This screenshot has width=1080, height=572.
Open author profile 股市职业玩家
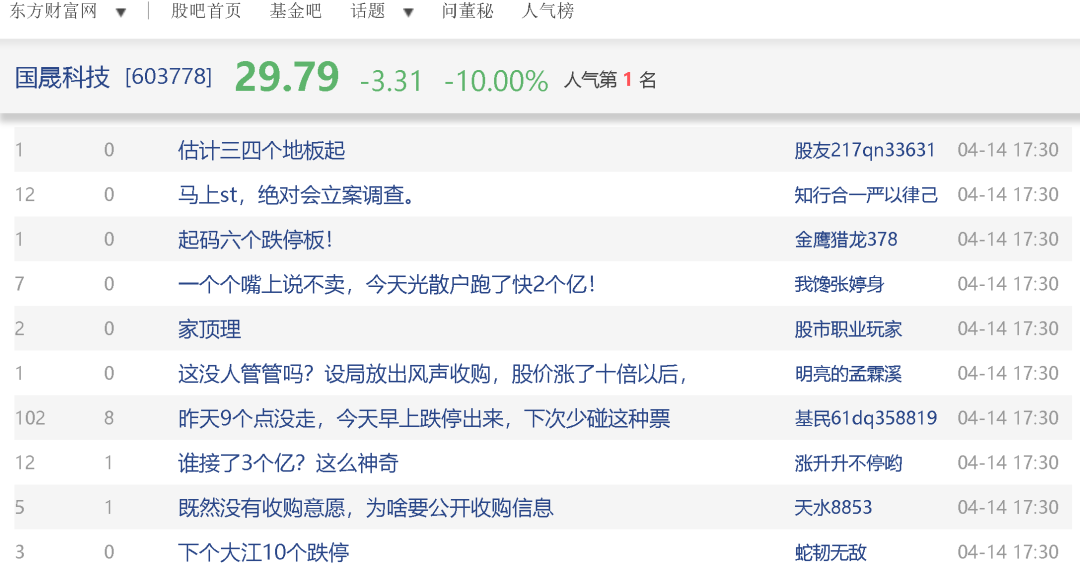click(x=848, y=329)
